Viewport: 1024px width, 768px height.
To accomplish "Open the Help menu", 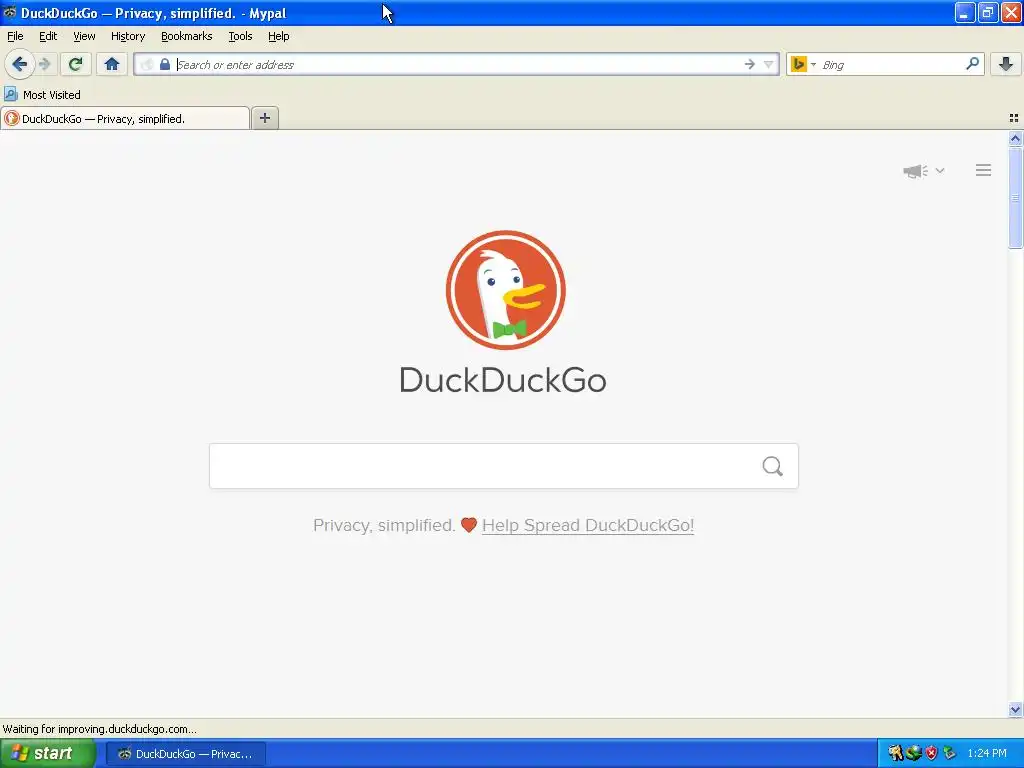I will [x=279, y=36].
